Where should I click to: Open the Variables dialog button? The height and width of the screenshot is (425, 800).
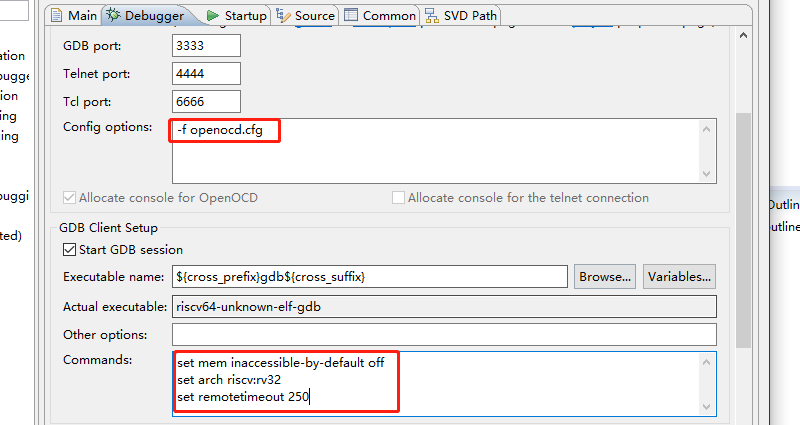click(x=680, y=276)
